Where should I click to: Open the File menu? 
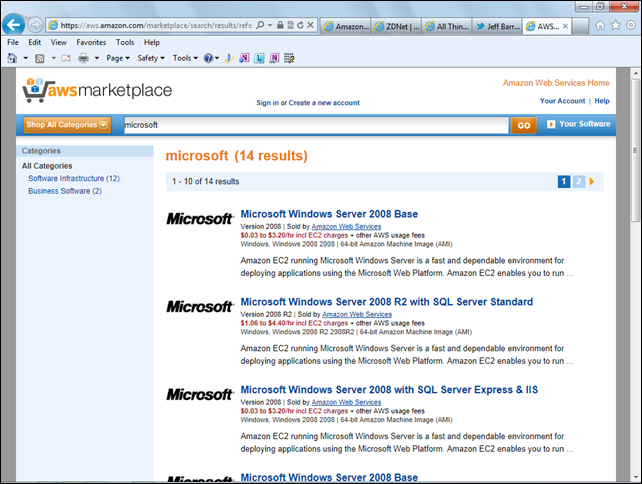point(13,42)
